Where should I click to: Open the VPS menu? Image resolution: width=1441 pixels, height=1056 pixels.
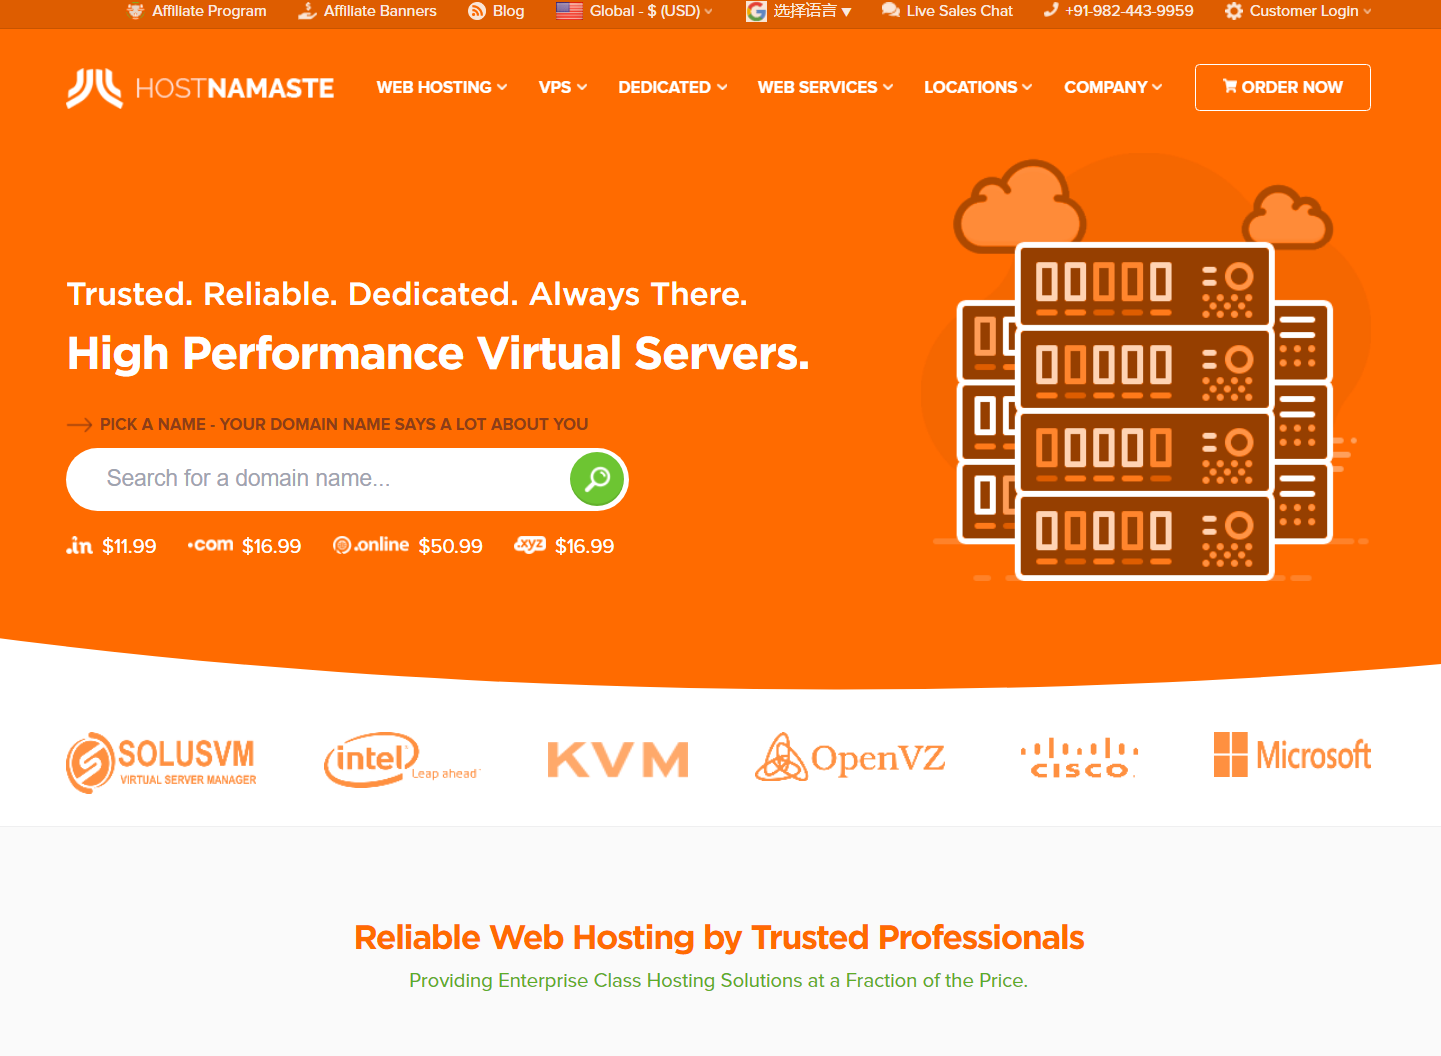click(562, 88)
